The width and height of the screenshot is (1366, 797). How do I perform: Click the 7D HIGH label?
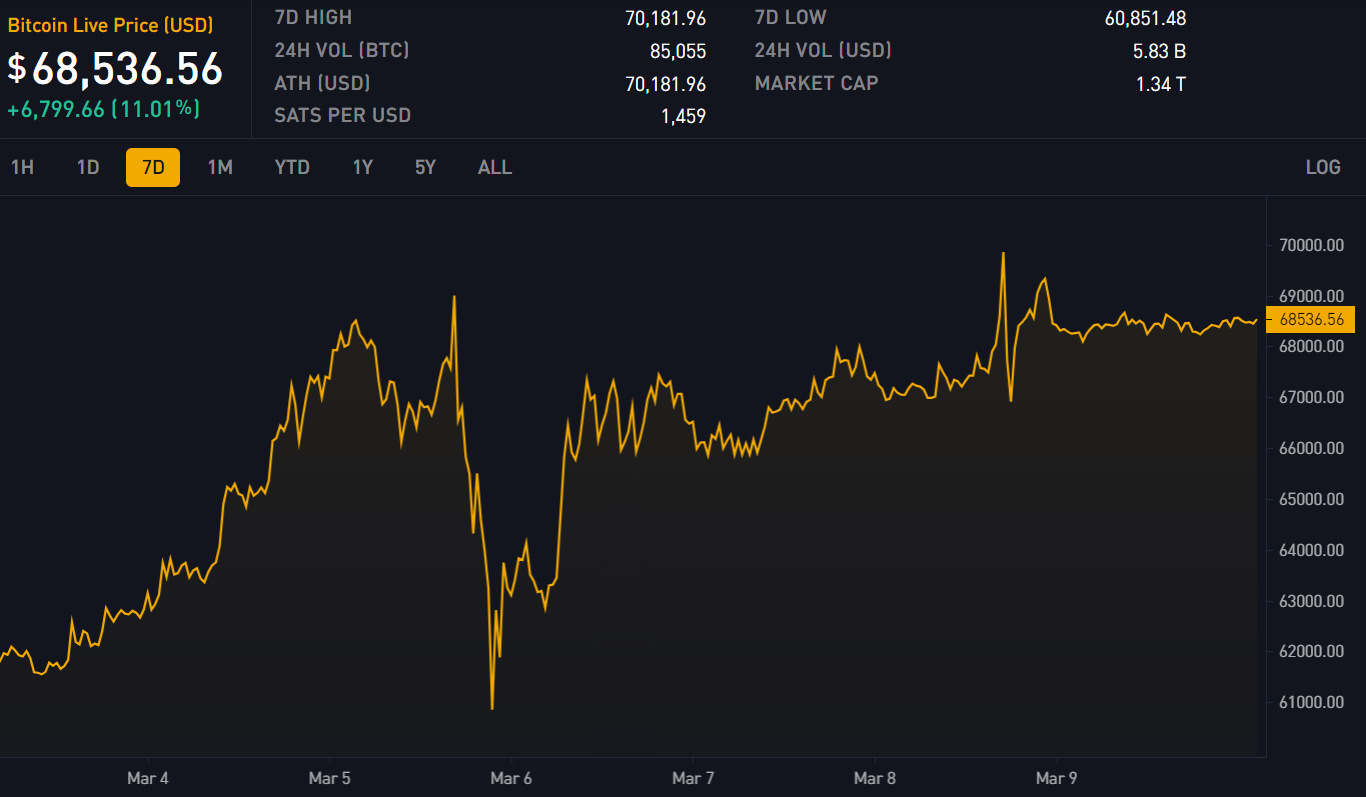point(313,18)
